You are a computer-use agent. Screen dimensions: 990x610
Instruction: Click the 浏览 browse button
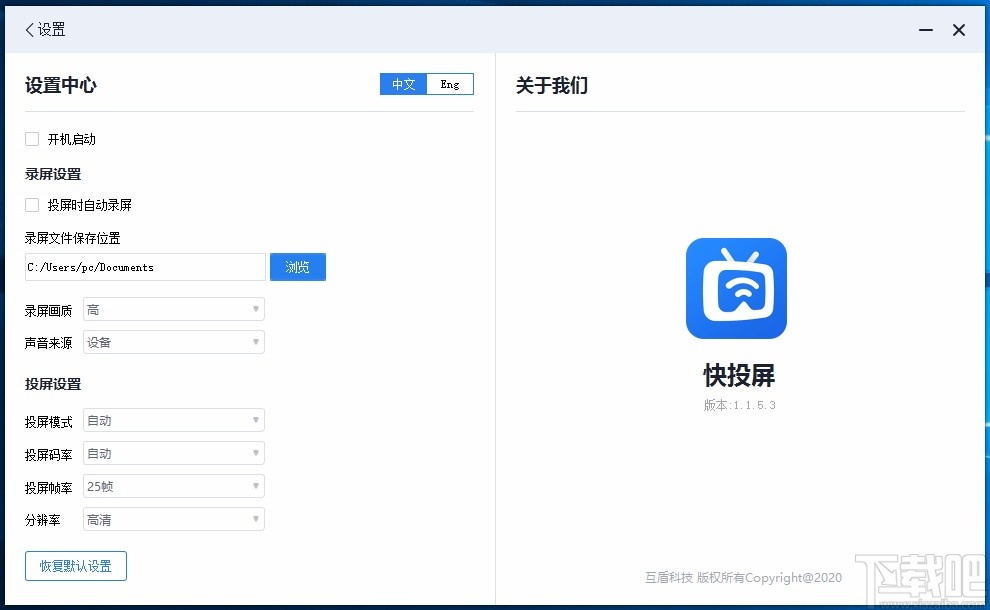298,266
